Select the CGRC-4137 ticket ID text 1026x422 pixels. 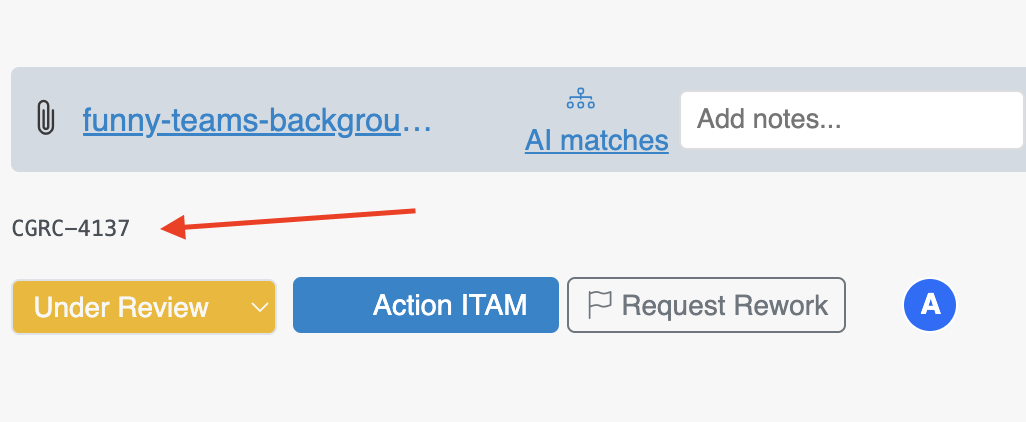coord(71,228)
